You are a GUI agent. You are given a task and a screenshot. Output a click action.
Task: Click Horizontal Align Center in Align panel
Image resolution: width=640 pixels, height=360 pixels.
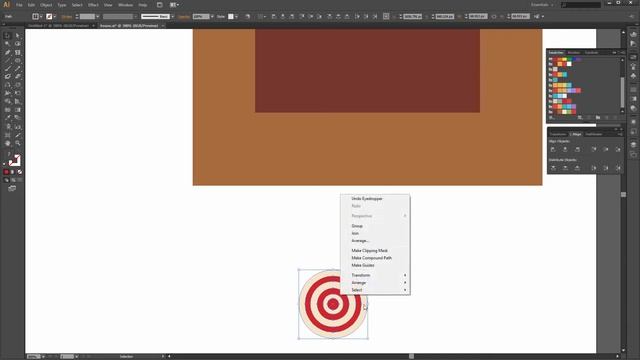(x=565, y=149)
